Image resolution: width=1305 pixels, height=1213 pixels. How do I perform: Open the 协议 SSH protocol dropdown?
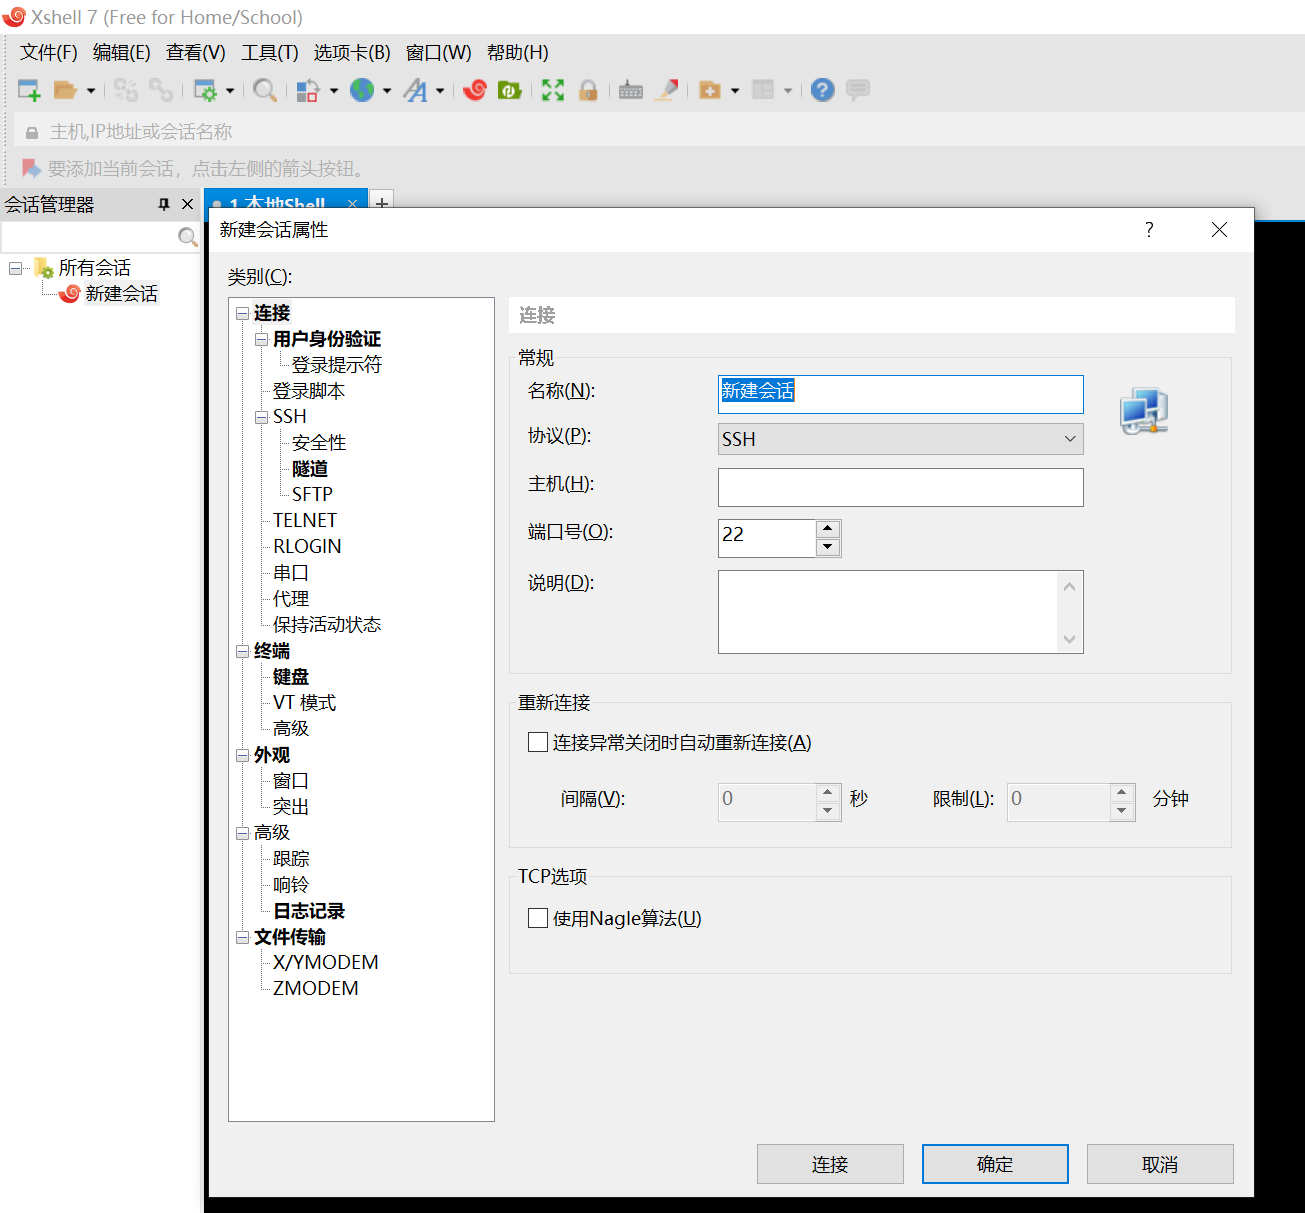(x=901, y=439)
